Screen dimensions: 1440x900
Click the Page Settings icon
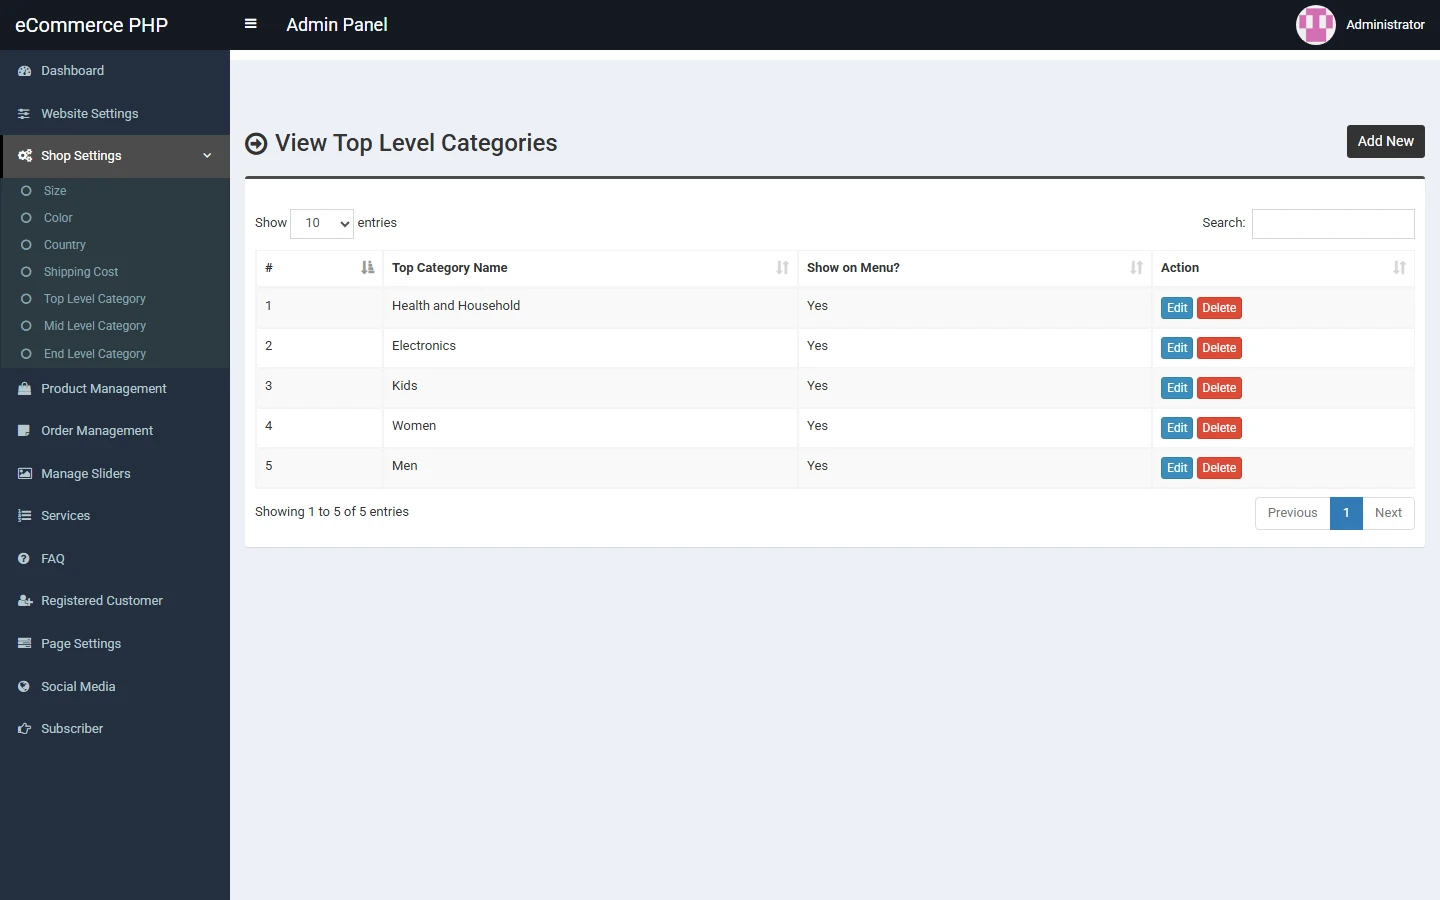[x=25, y=644]
